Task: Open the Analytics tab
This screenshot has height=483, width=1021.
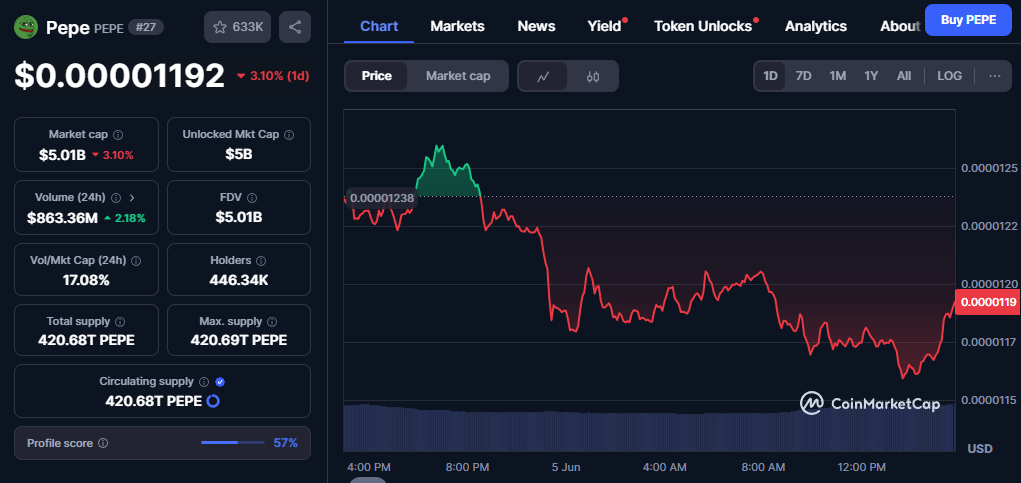Action: tap(816, 26)
